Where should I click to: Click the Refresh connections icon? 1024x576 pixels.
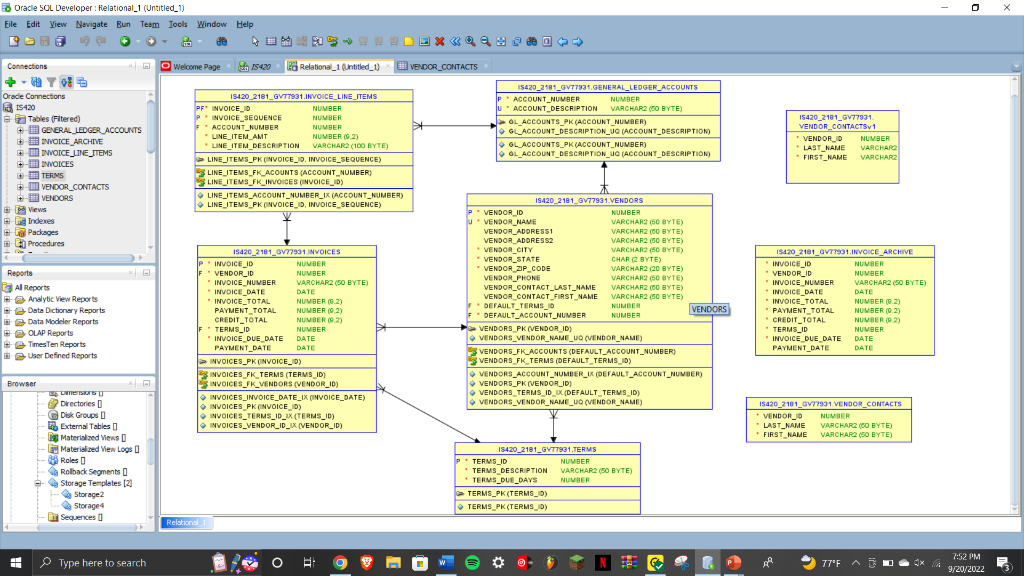[37, 82]
